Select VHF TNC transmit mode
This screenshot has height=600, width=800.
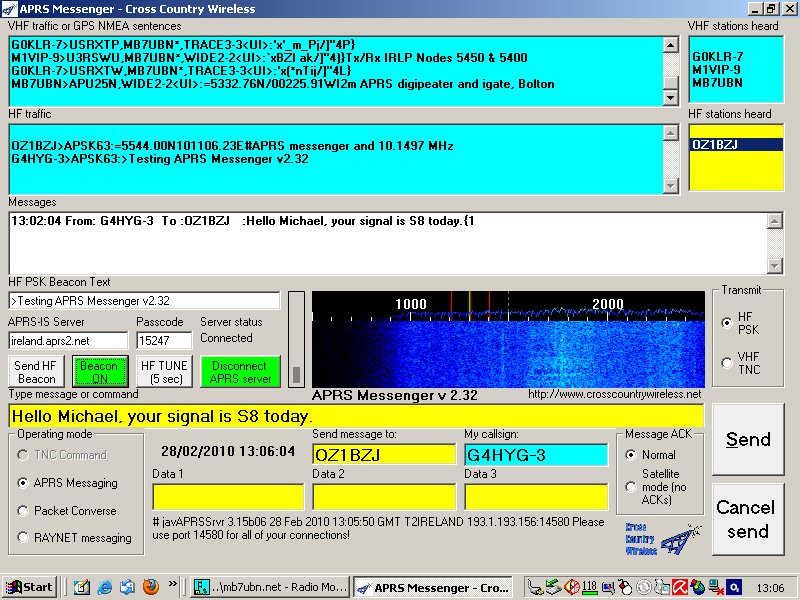[727, 363]
